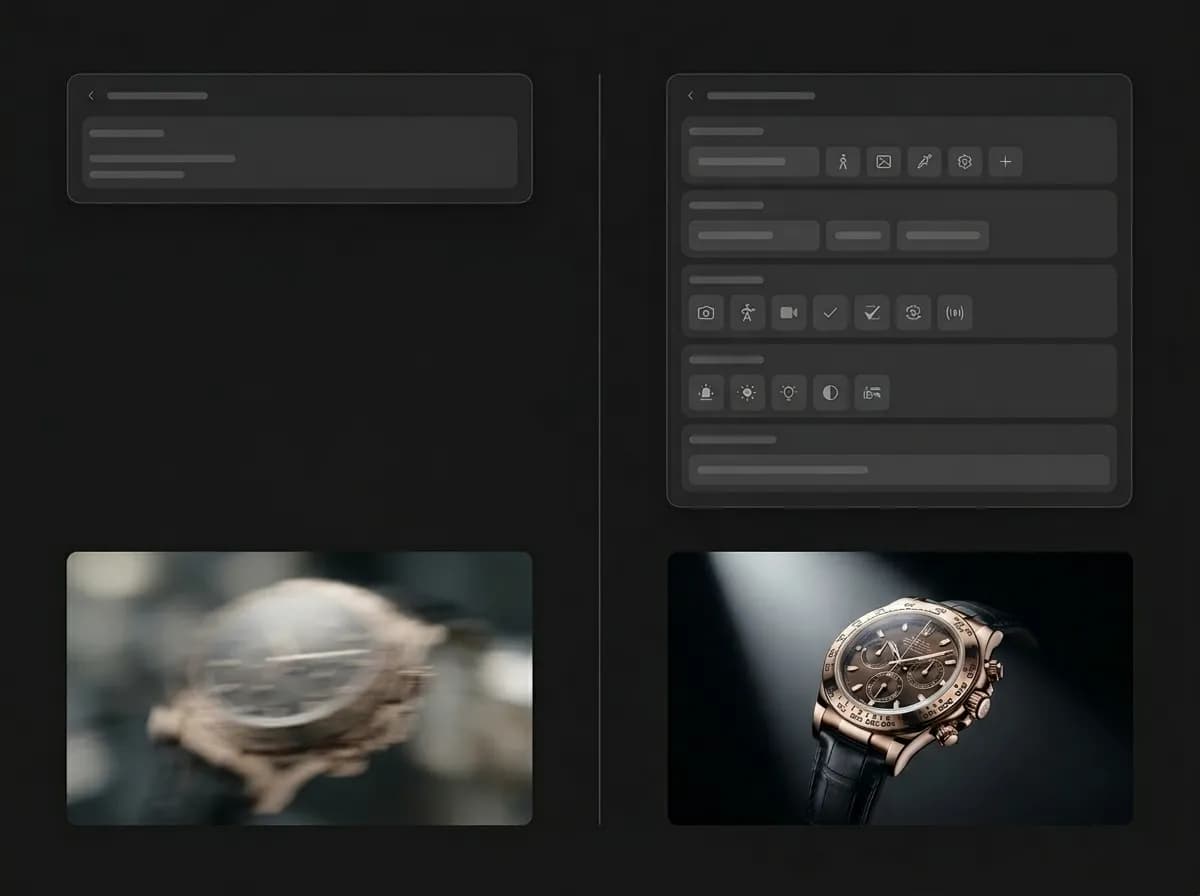1200x896 pixels.
Task: Select the half-circle contrast icon
Action: pyautogui.click(x=830, y=393)
